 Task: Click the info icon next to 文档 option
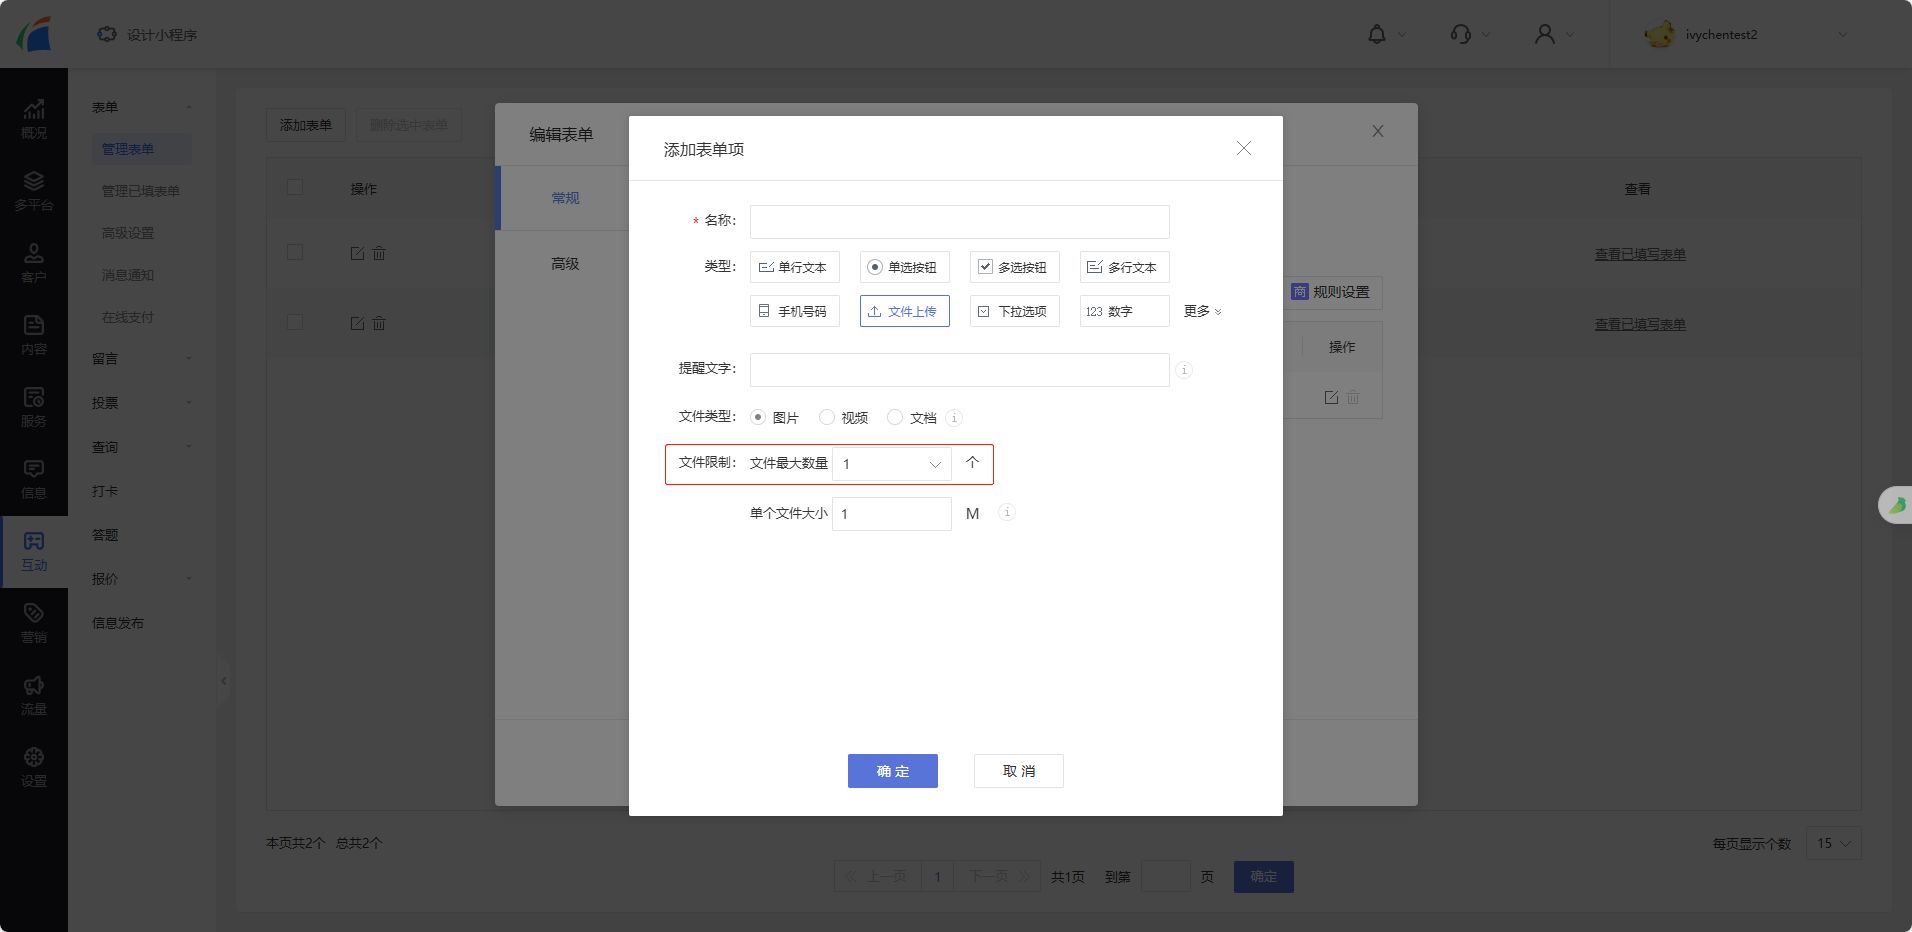954,418
